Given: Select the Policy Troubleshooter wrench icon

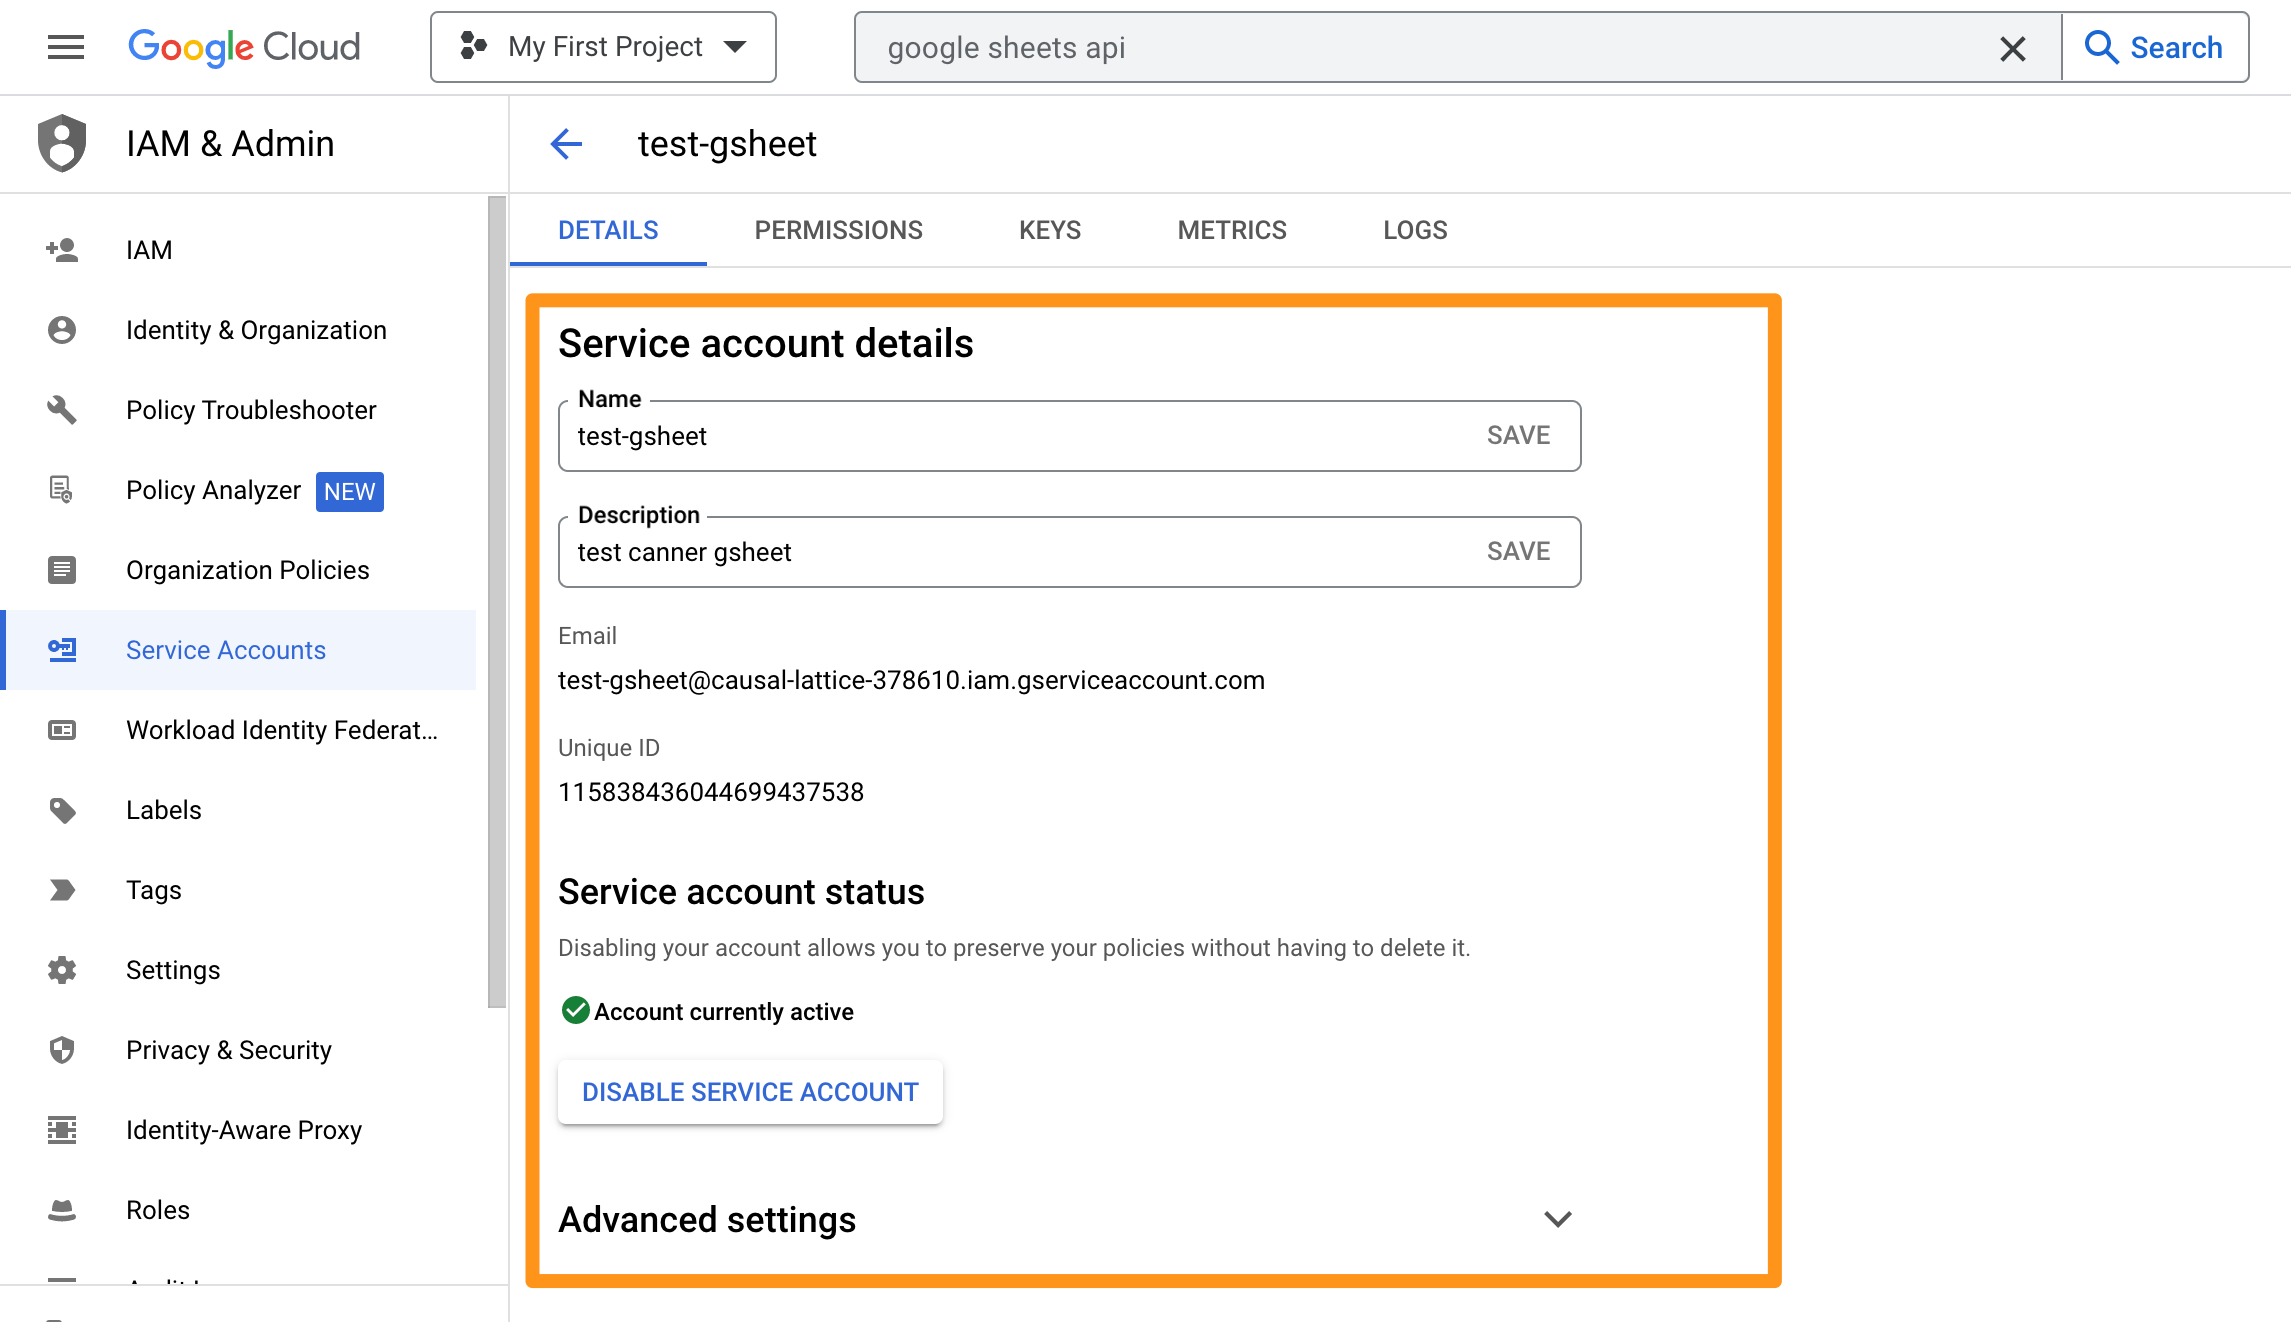Looking at the screenshot, I should (63, 409).
